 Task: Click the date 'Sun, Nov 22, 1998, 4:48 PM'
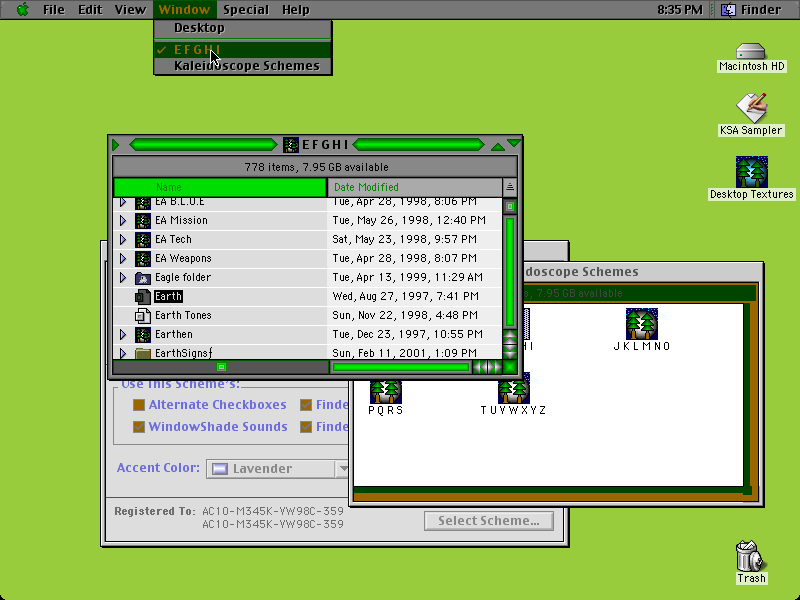click(x=405, y=315)
